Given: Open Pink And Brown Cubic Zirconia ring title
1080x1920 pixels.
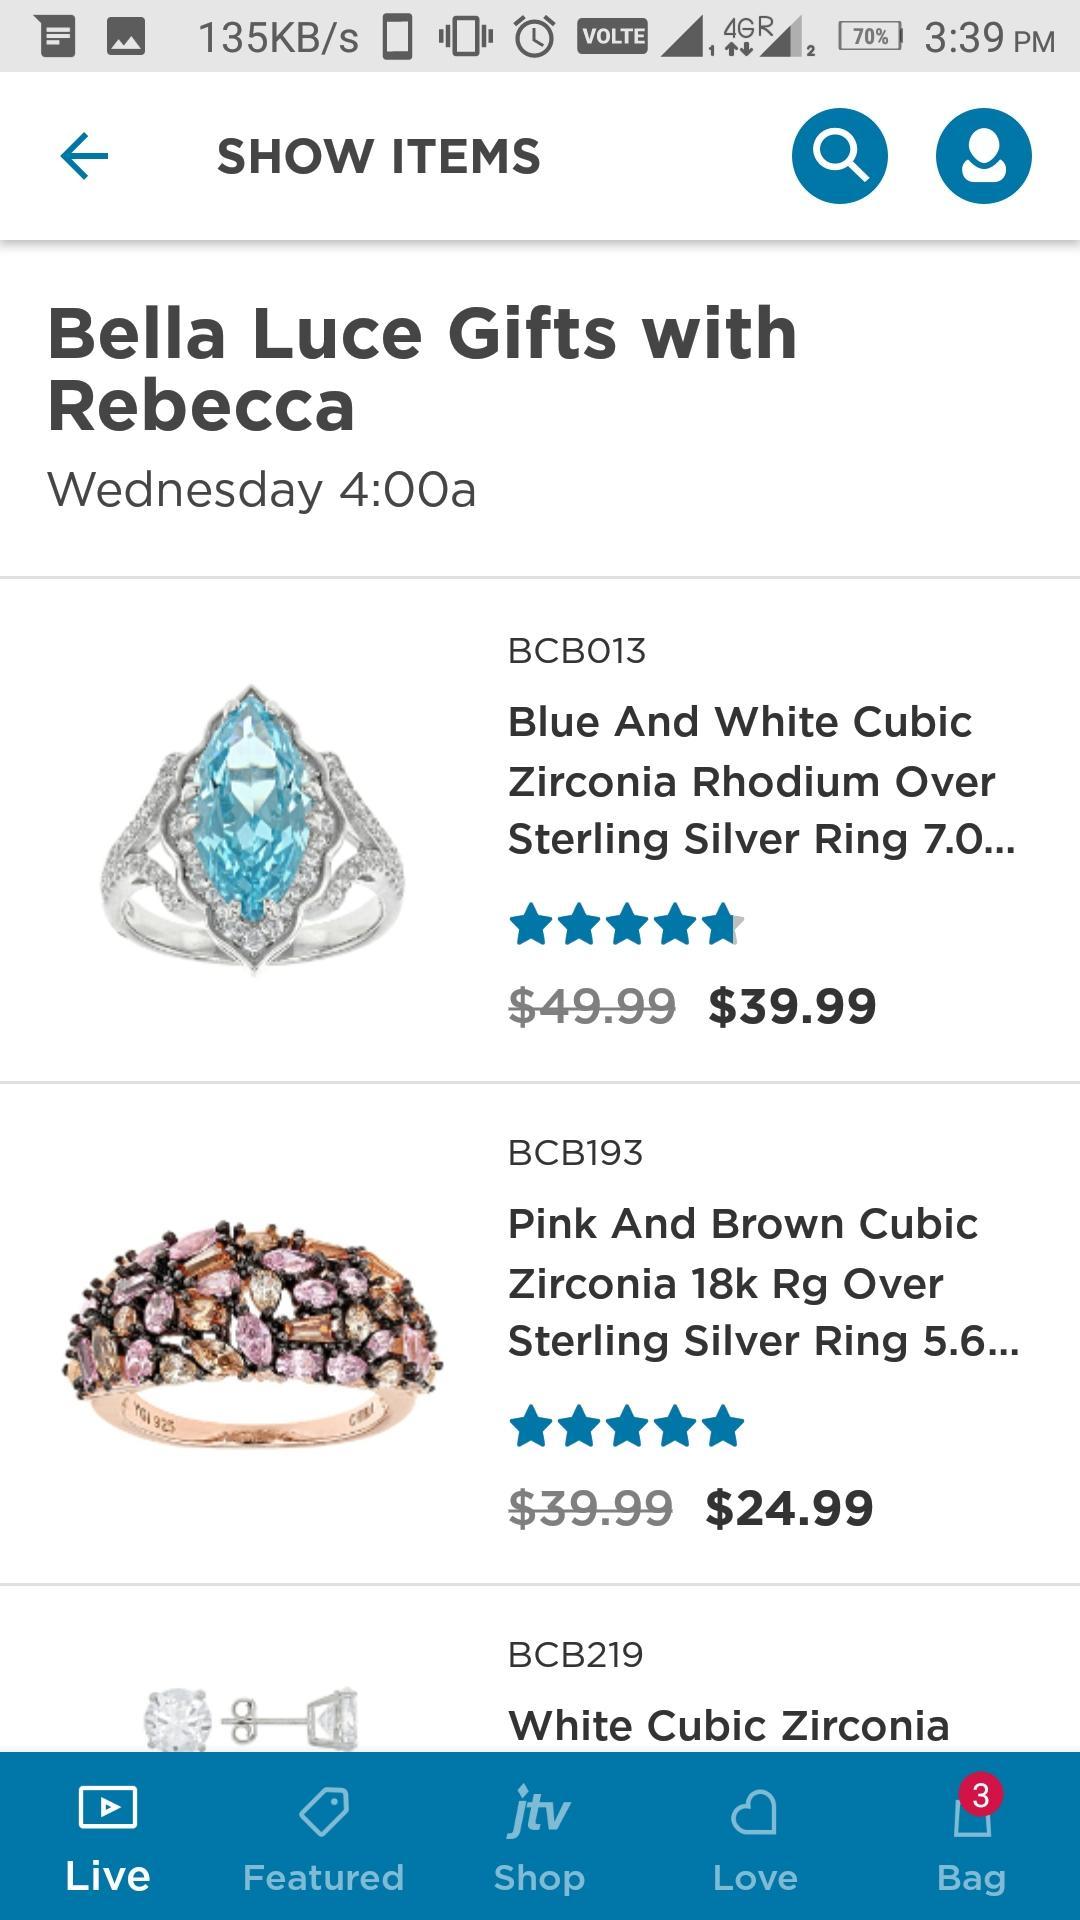Looking at the screenshot, I should pyautogui.click(x=762, y=1282).
